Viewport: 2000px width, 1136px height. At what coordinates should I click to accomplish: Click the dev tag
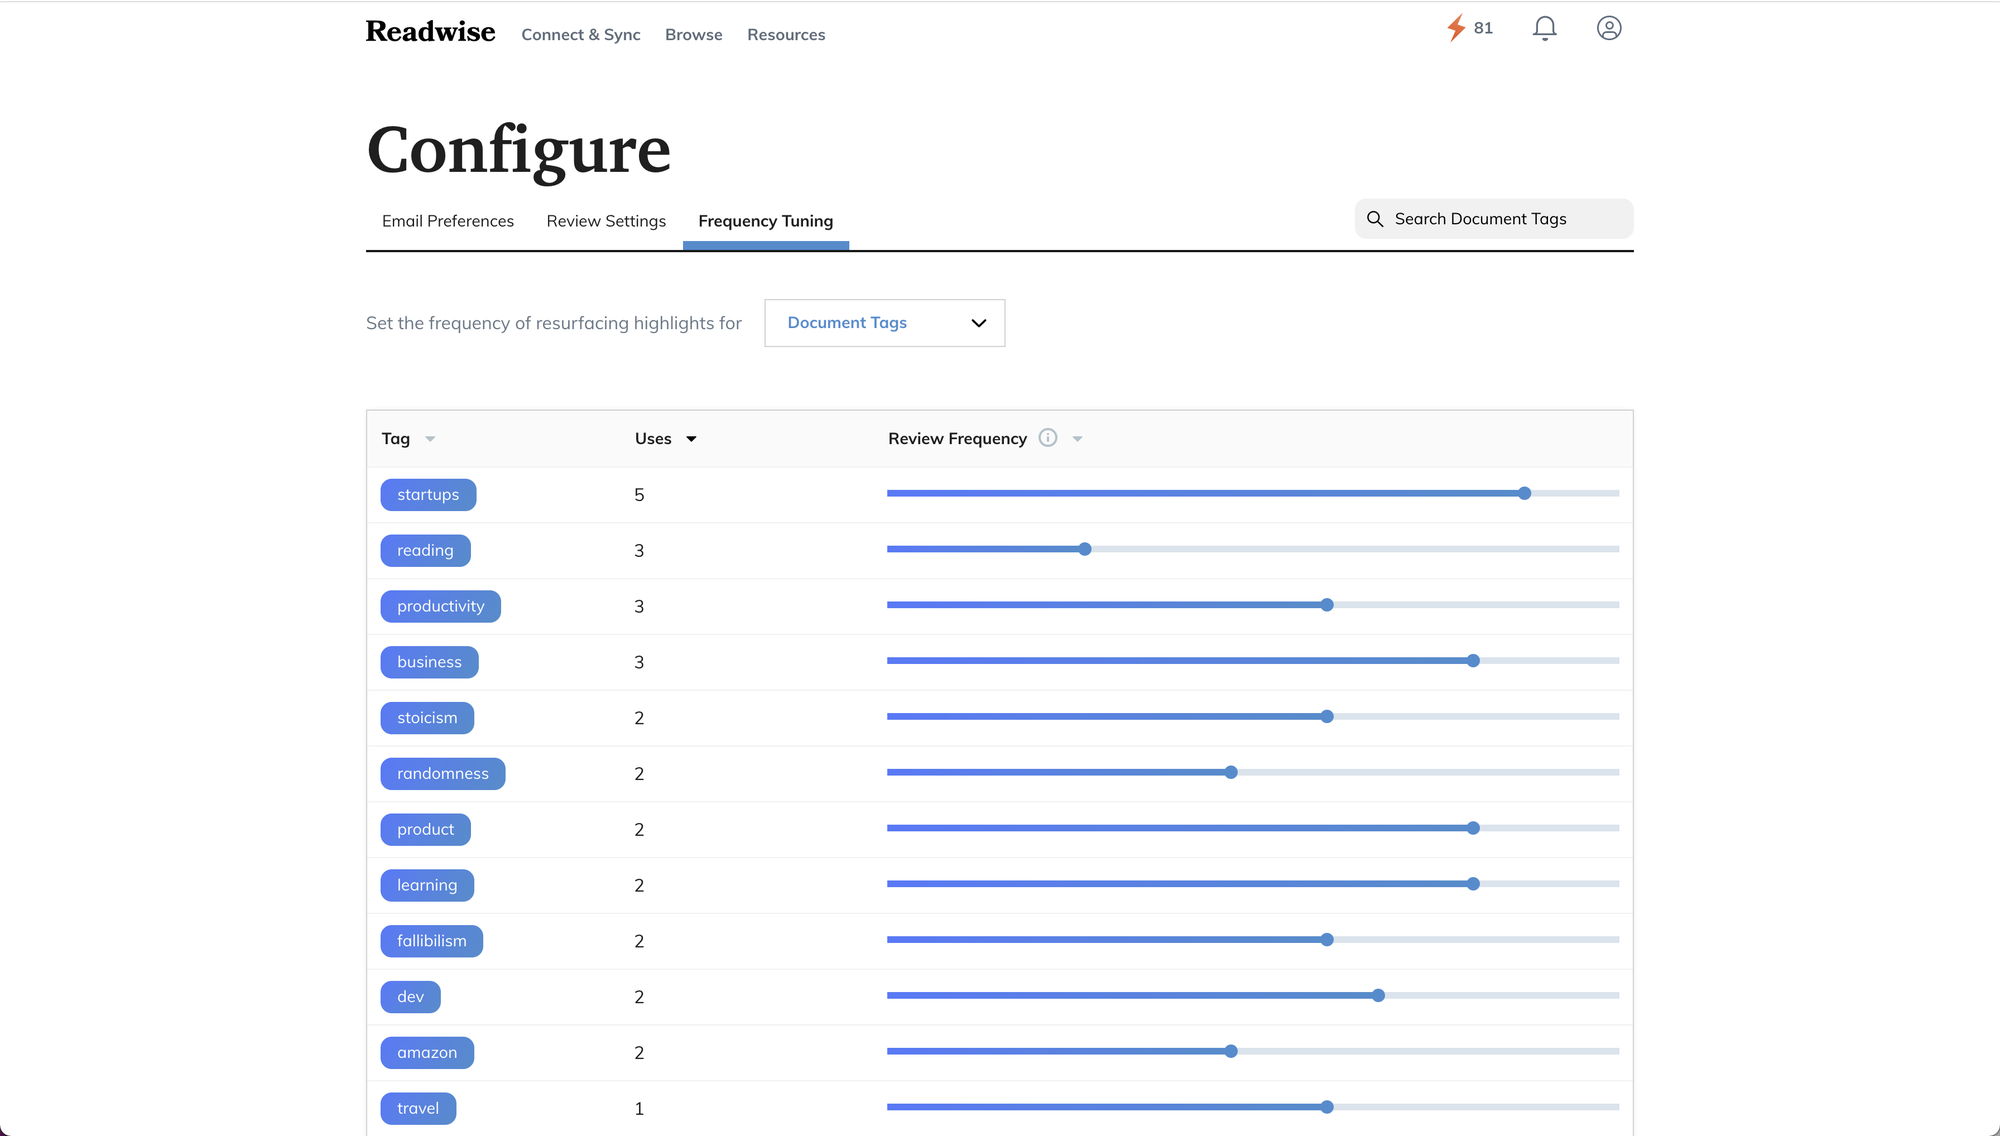click(x=411, y=997)
